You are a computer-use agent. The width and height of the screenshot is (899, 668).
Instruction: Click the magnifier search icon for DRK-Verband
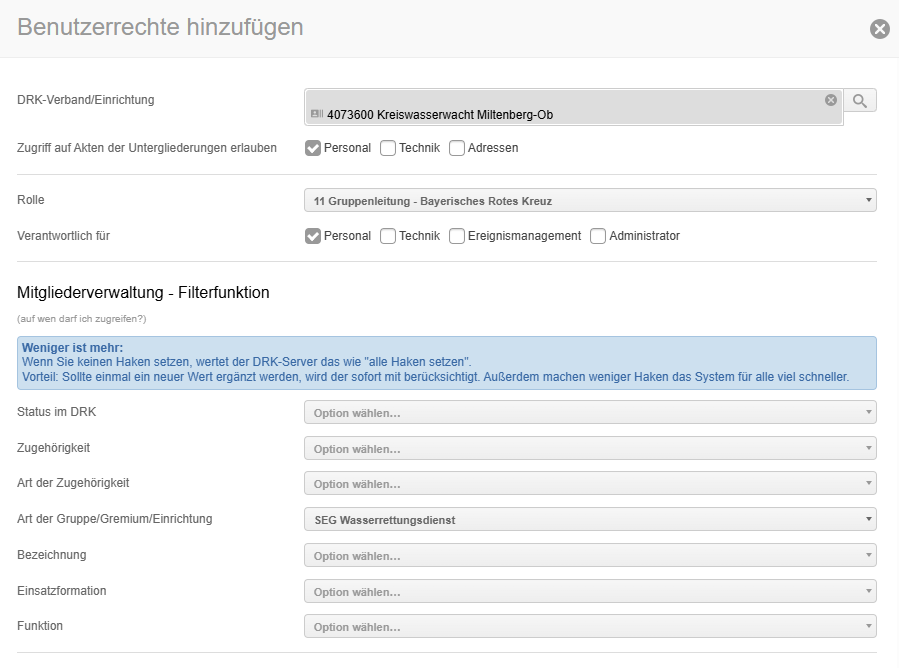pos(860,100)
